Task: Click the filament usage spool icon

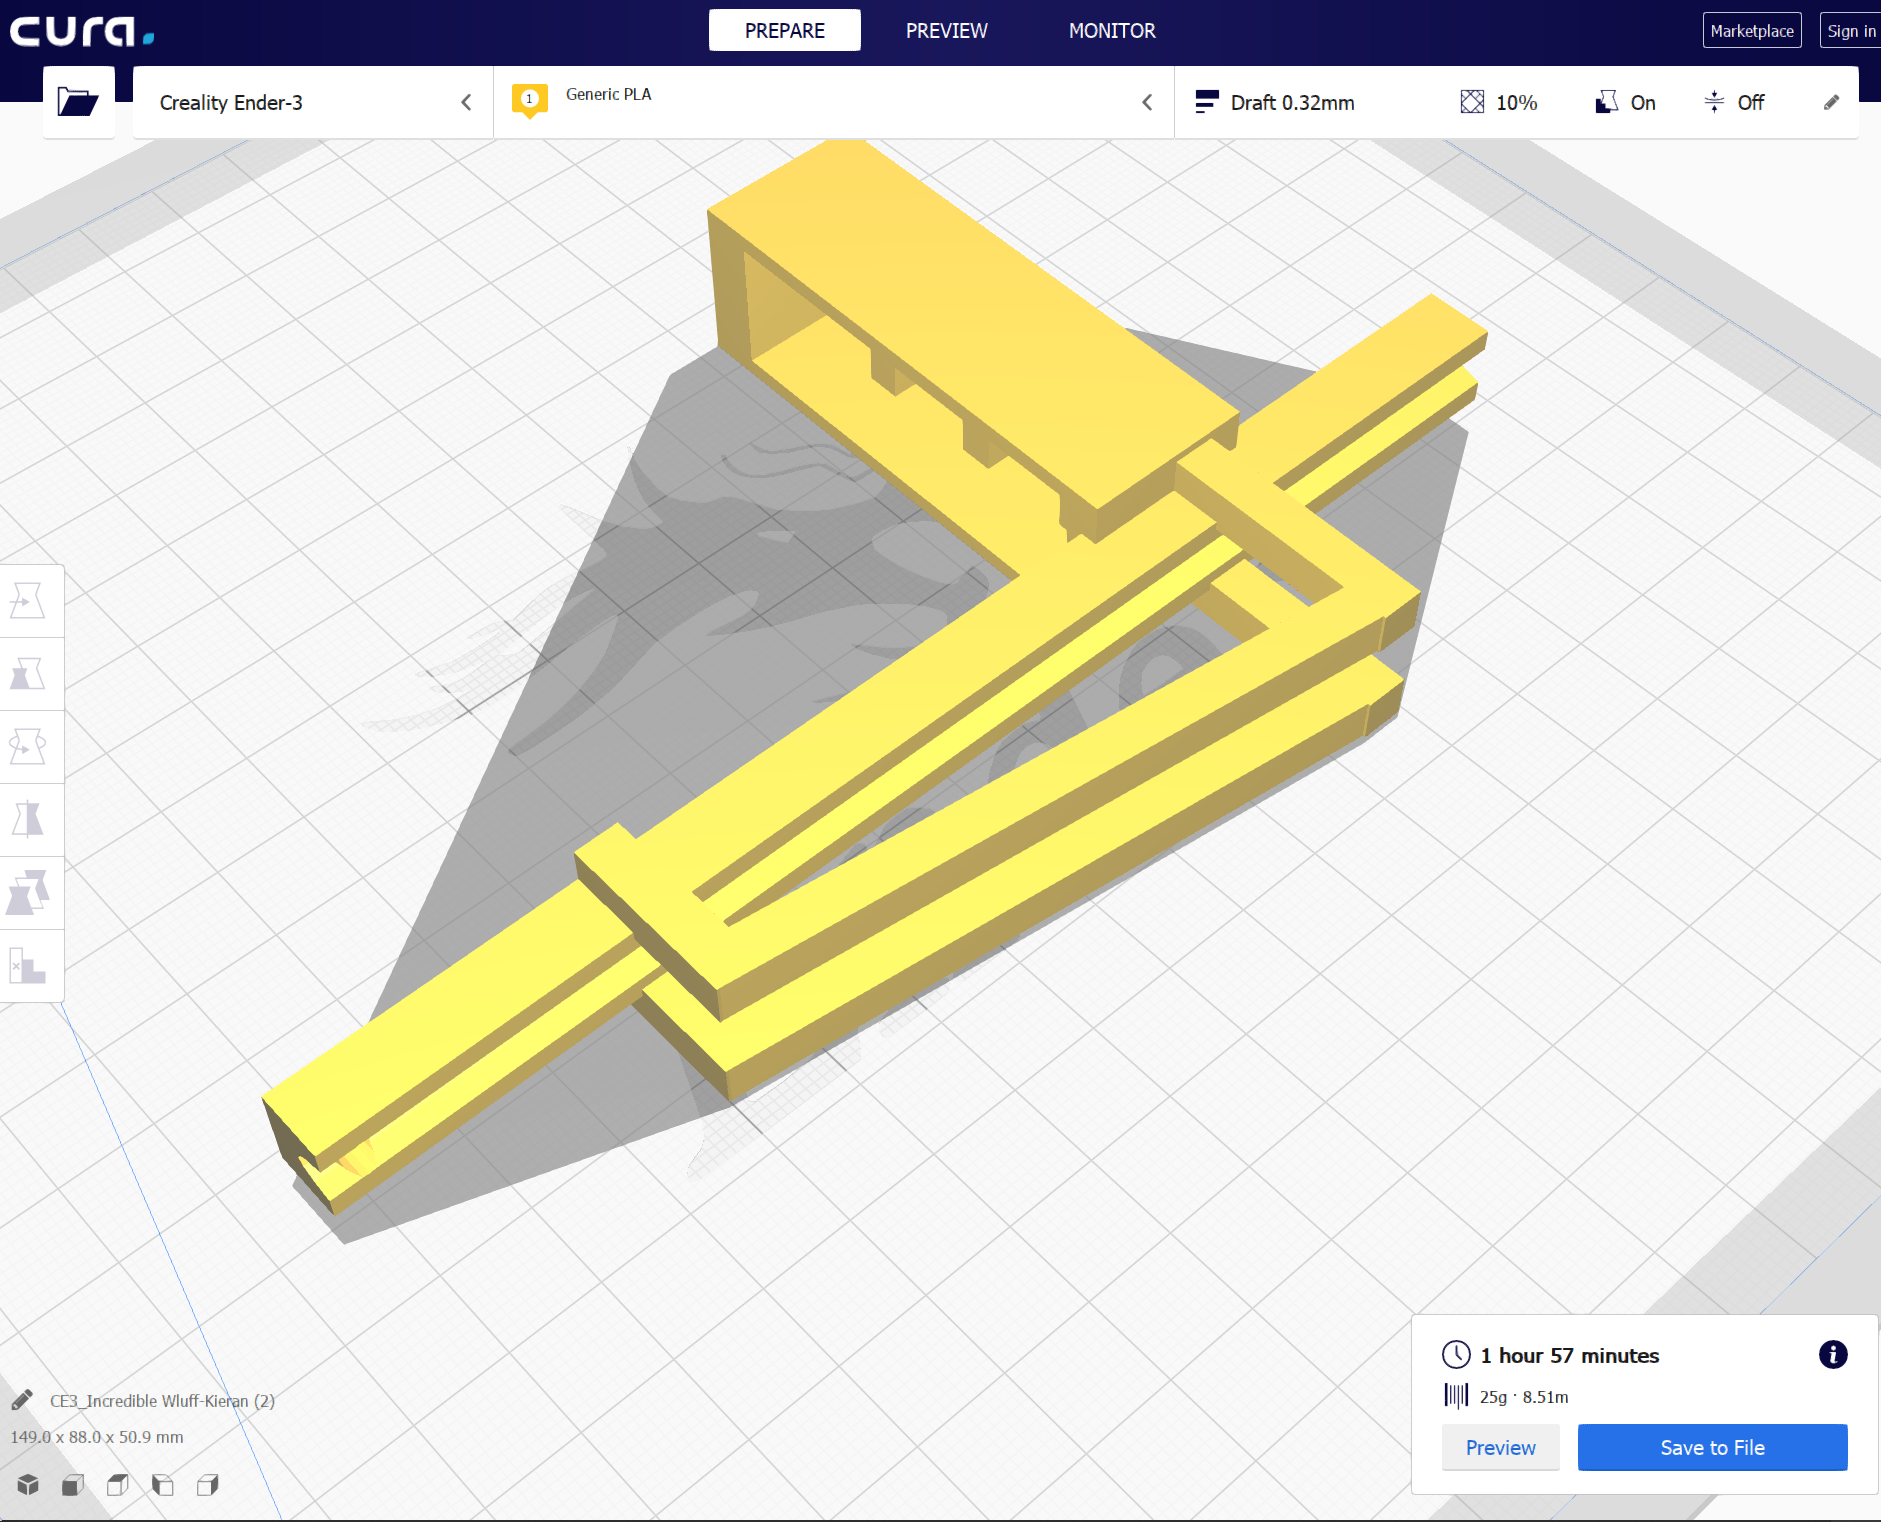Action: tap(1456, 1396)
